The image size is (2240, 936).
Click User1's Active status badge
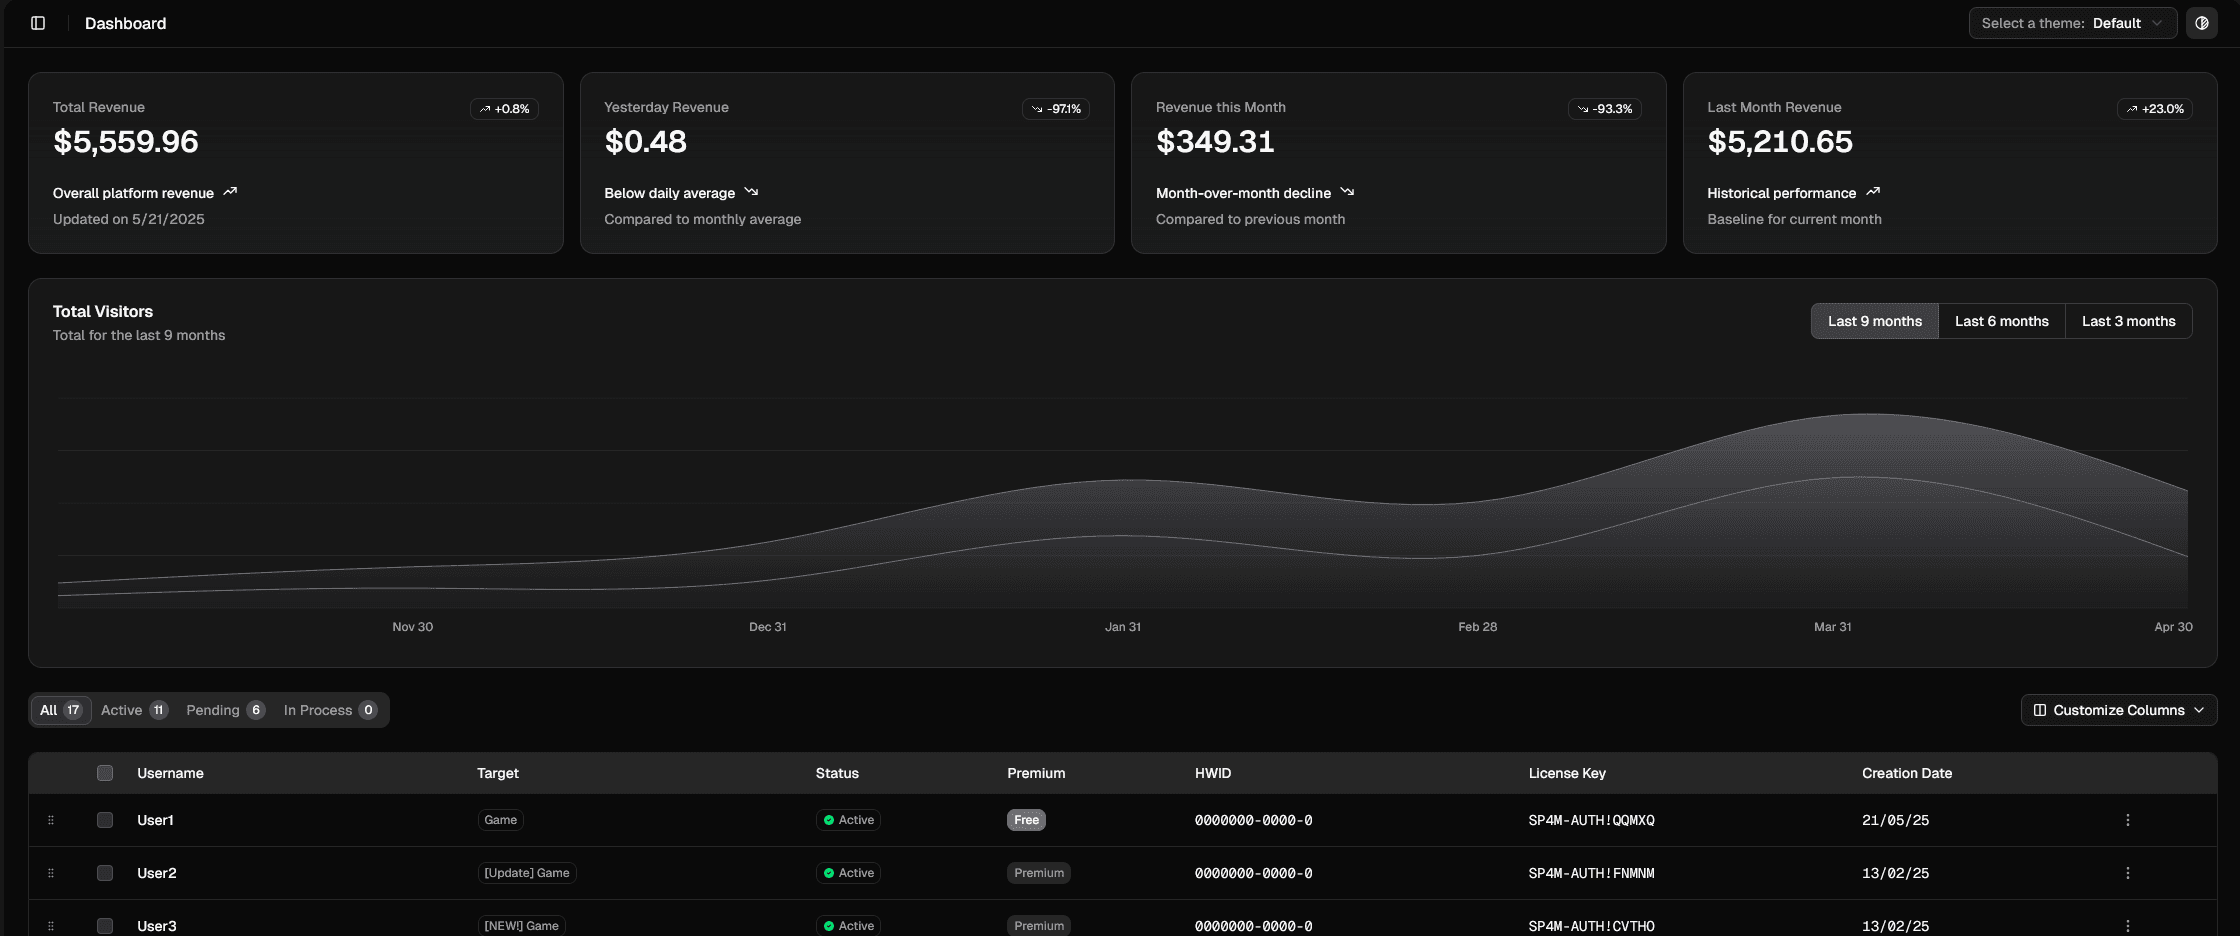point(848,820)
